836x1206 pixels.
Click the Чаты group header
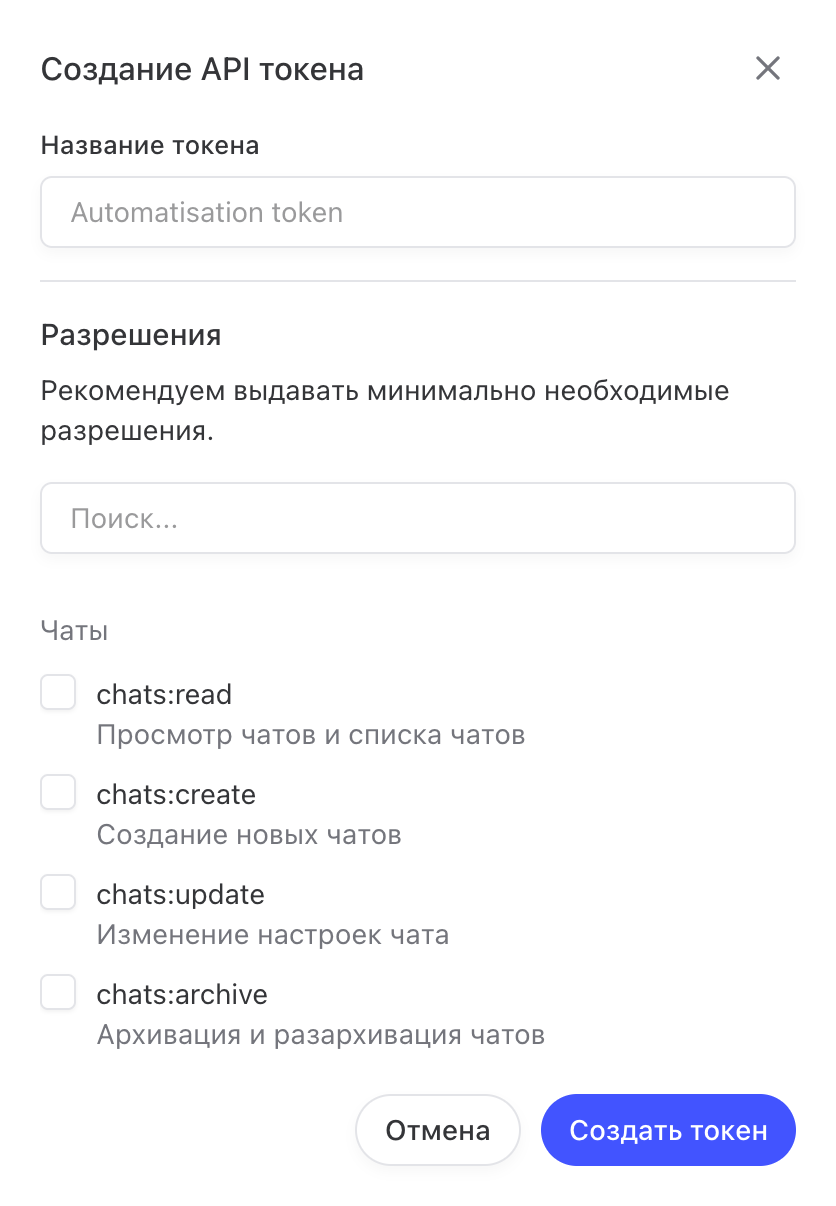(74, 630)
